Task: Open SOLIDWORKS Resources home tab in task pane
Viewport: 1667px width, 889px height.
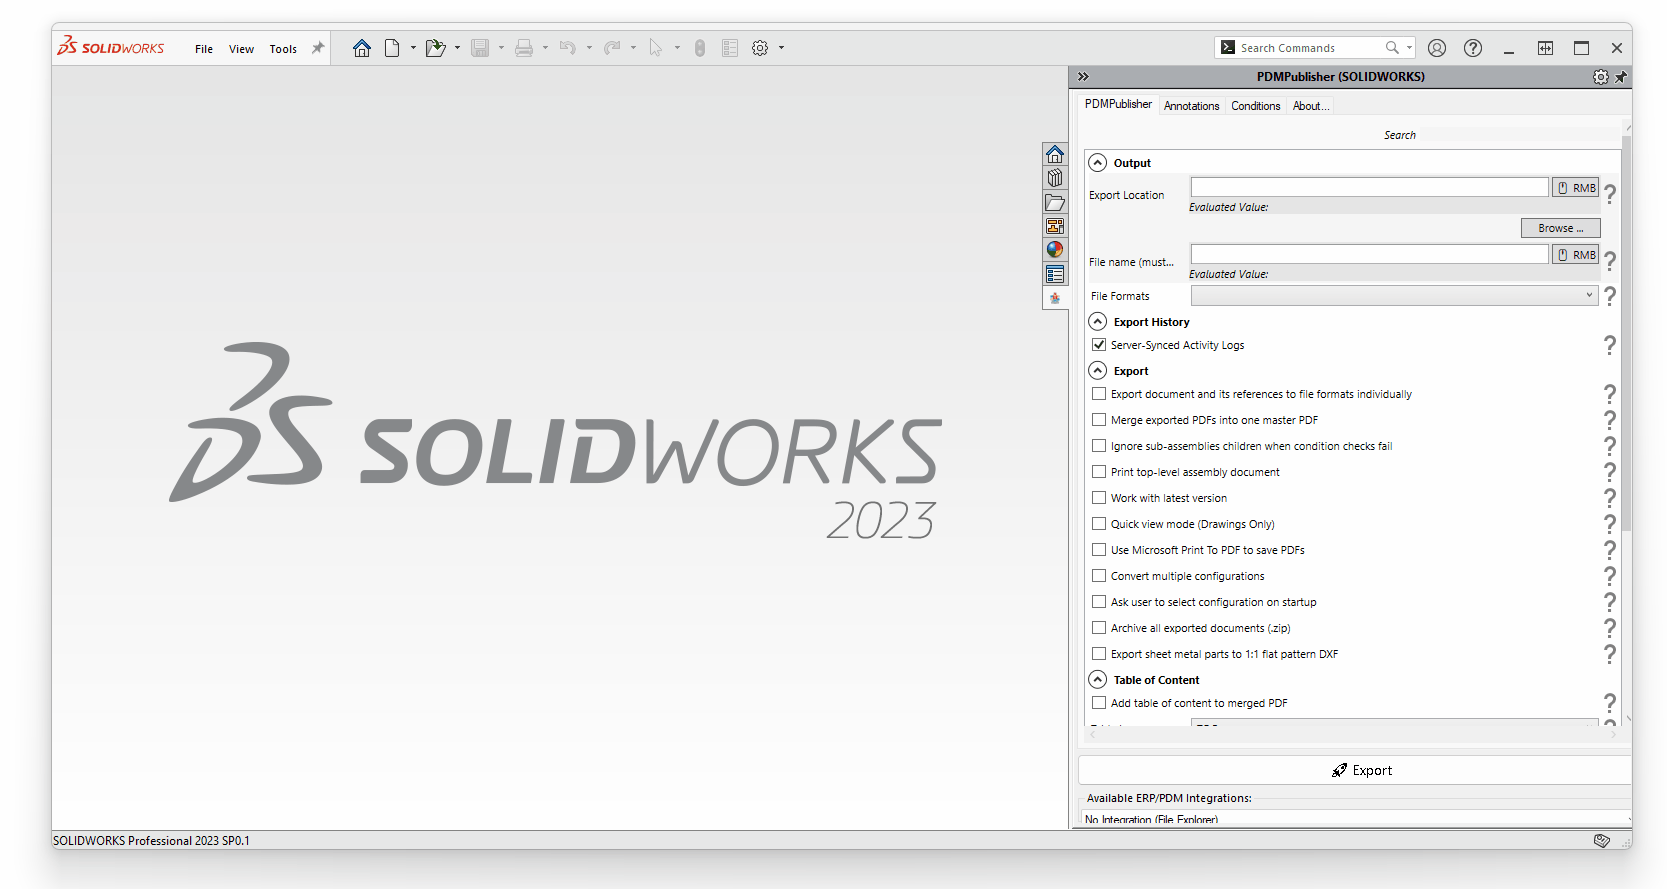Action: tap(1055, 154)
